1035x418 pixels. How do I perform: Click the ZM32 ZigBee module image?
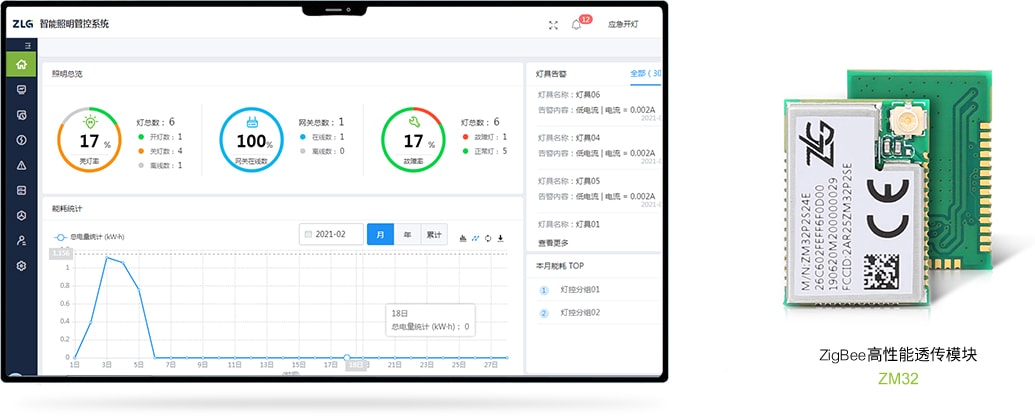click(888, 188)
